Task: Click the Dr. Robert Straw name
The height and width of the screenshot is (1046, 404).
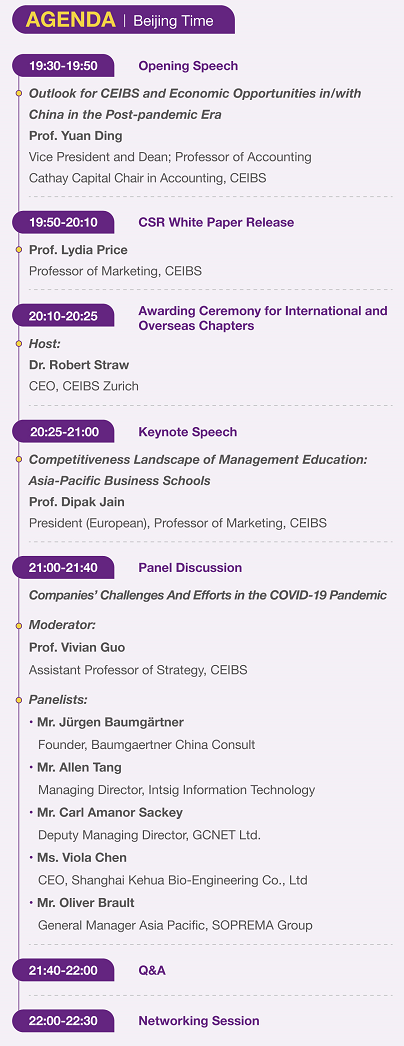Action: [x=79, y=365]
